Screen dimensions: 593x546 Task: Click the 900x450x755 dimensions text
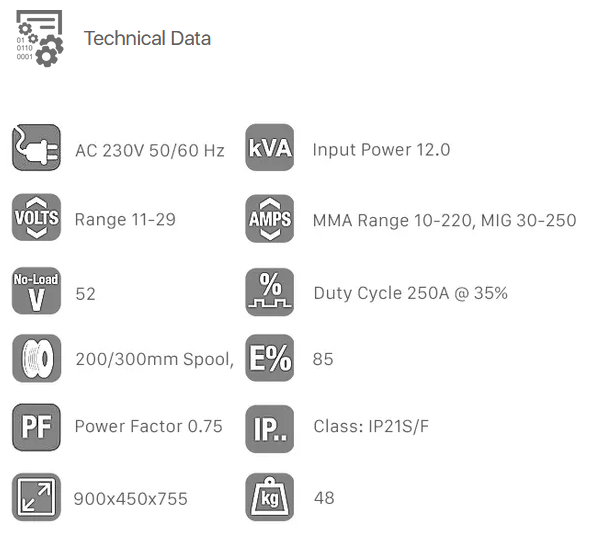(130, 499)
